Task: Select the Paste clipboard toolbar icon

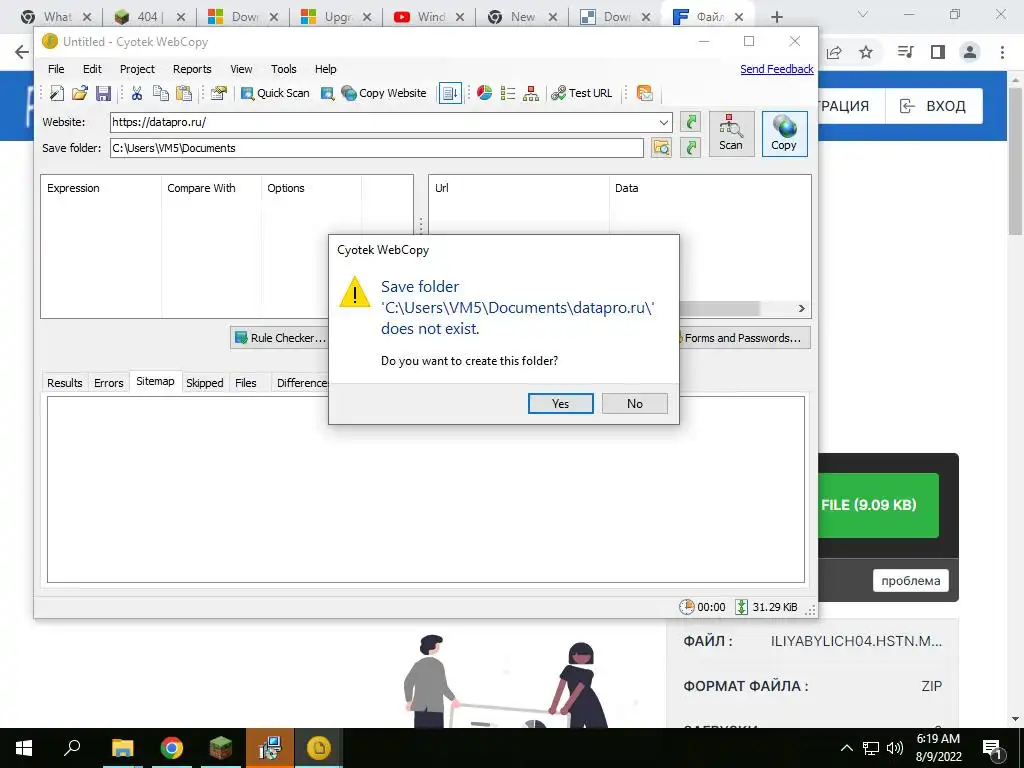Action: point(184,93)
